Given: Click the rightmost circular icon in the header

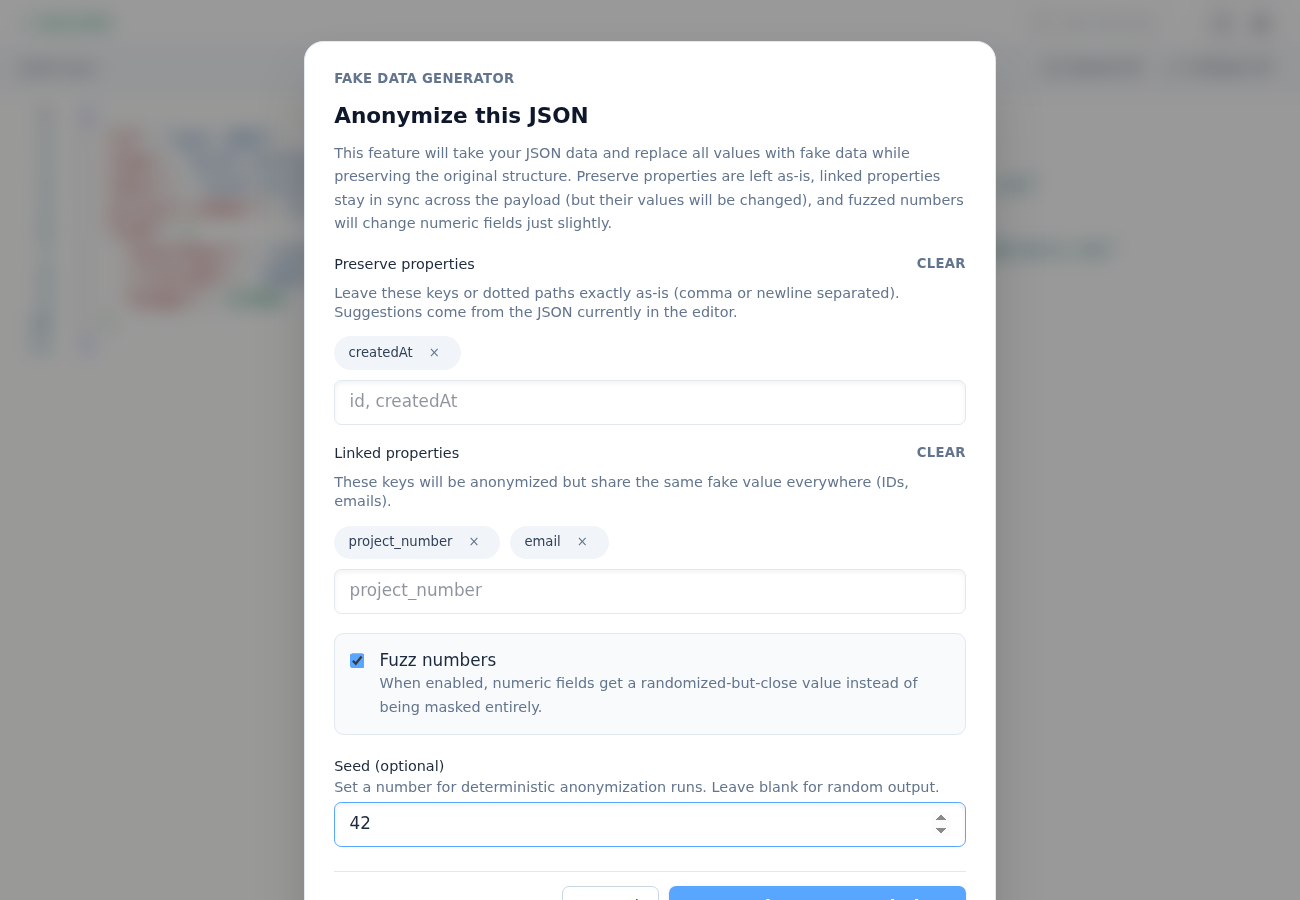Looking at the screenshot, I should point(1260,22).
